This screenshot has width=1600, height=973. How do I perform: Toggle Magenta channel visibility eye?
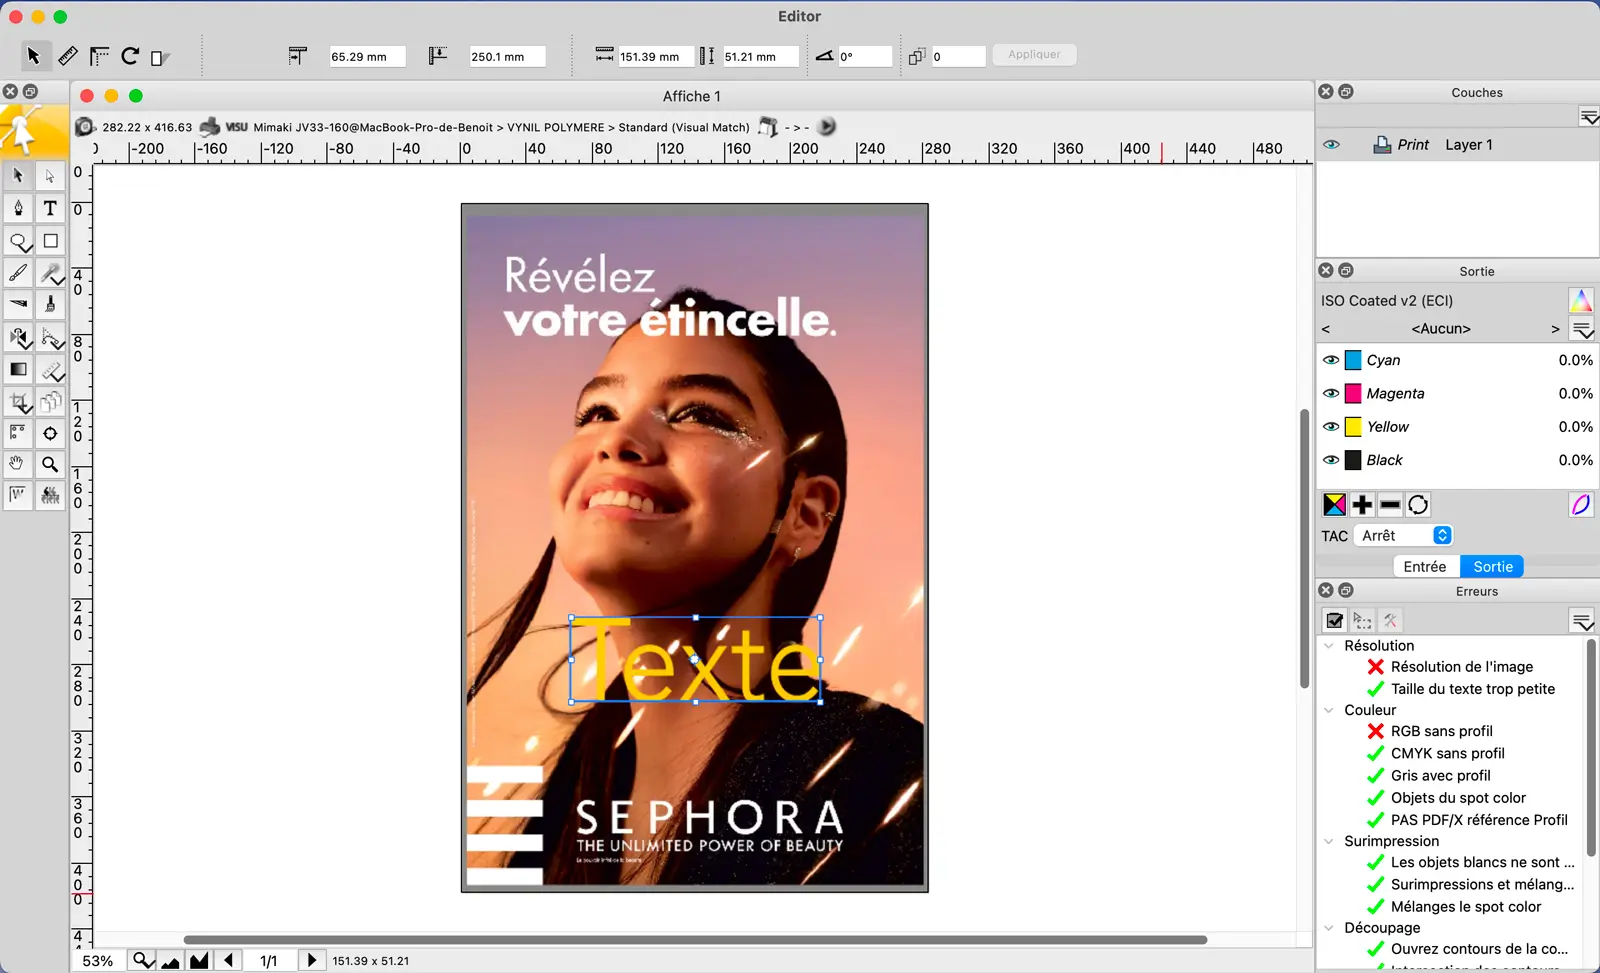coord(1331,393)
